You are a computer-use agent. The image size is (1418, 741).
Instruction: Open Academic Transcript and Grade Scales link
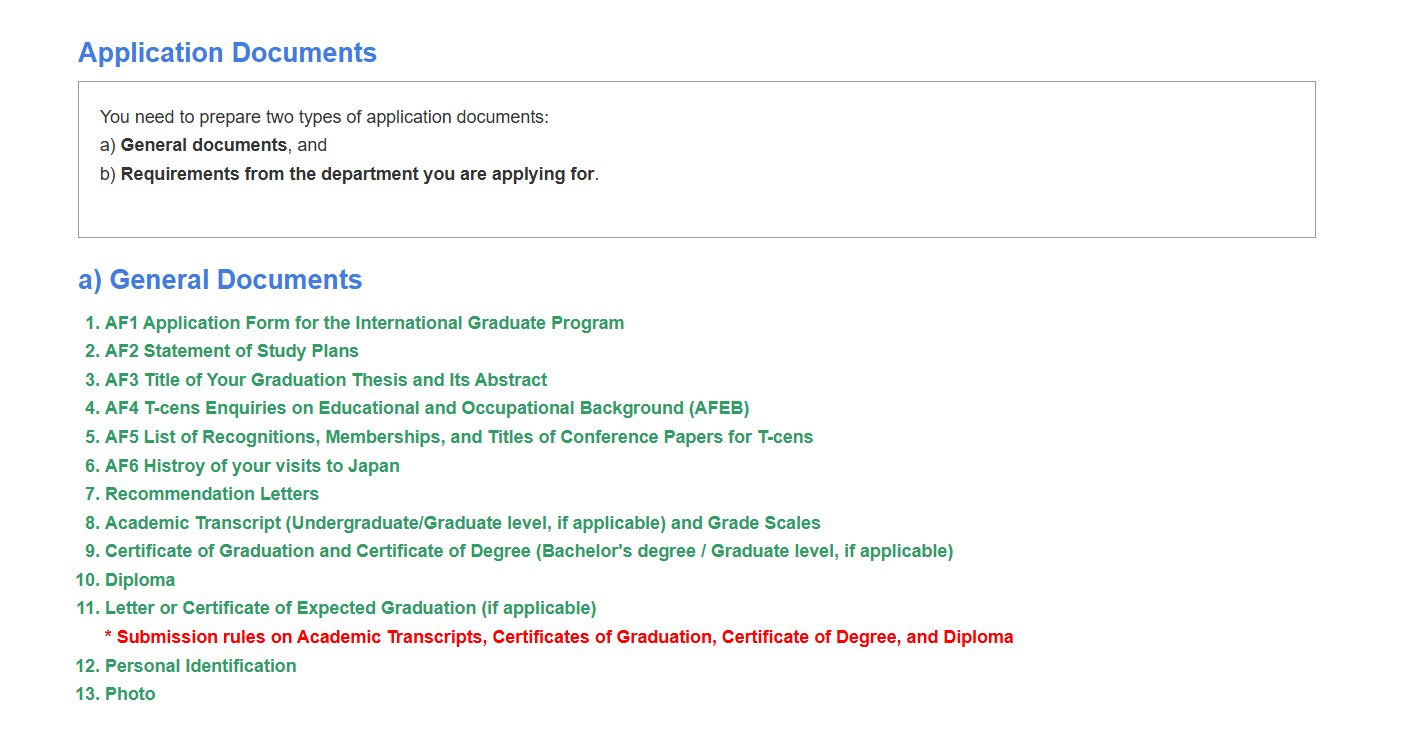click(462, 523)
